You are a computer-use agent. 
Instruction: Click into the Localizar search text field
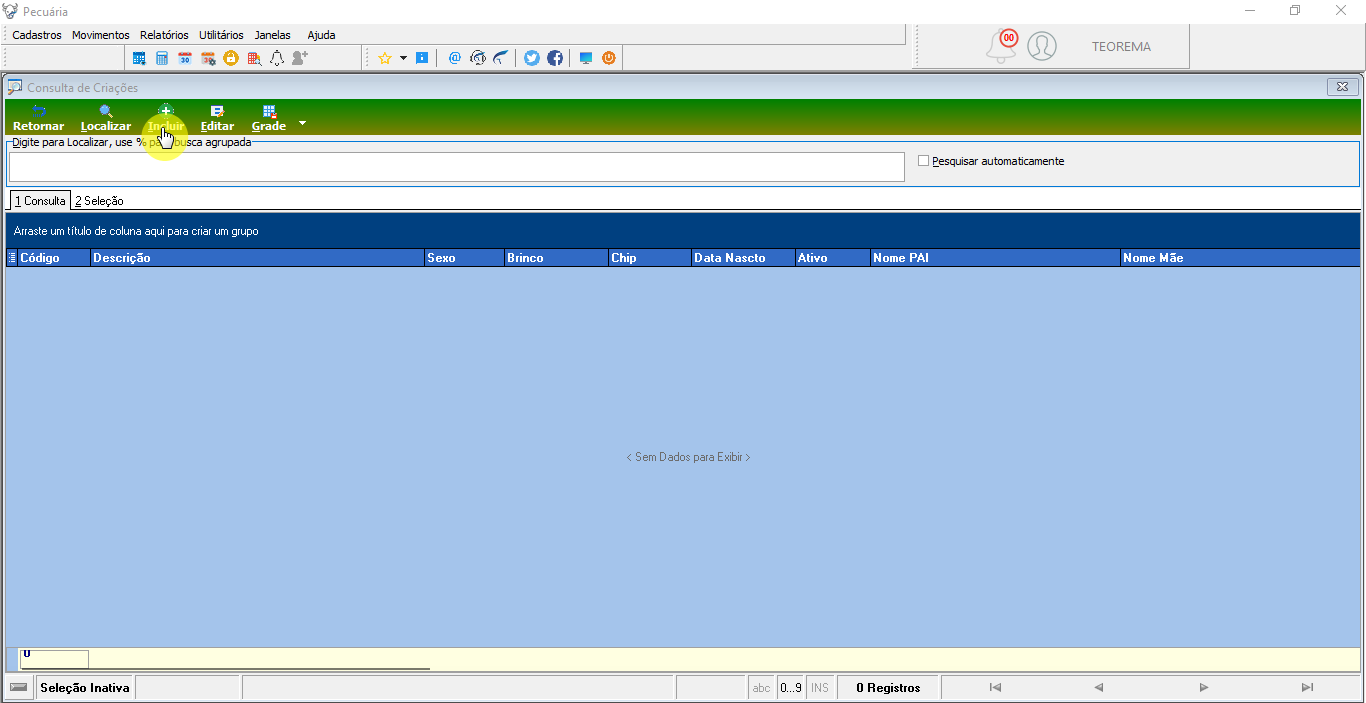point(456,167)
